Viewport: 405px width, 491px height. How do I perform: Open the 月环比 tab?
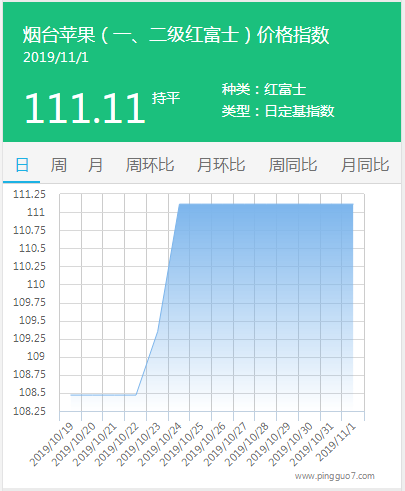[221, 165]
